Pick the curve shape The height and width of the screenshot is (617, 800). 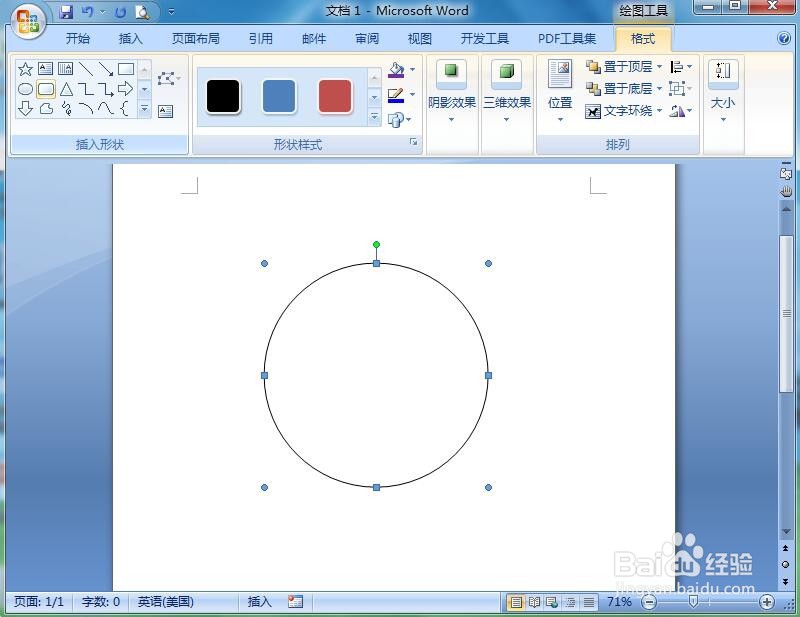pos(106,108)
